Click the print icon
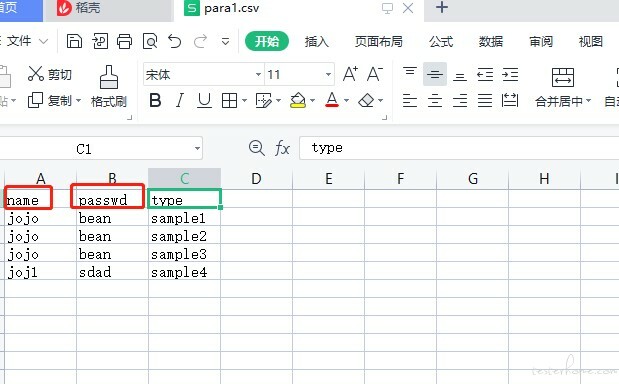The width and height of the screenshot is (619, 384). [124, 41]
